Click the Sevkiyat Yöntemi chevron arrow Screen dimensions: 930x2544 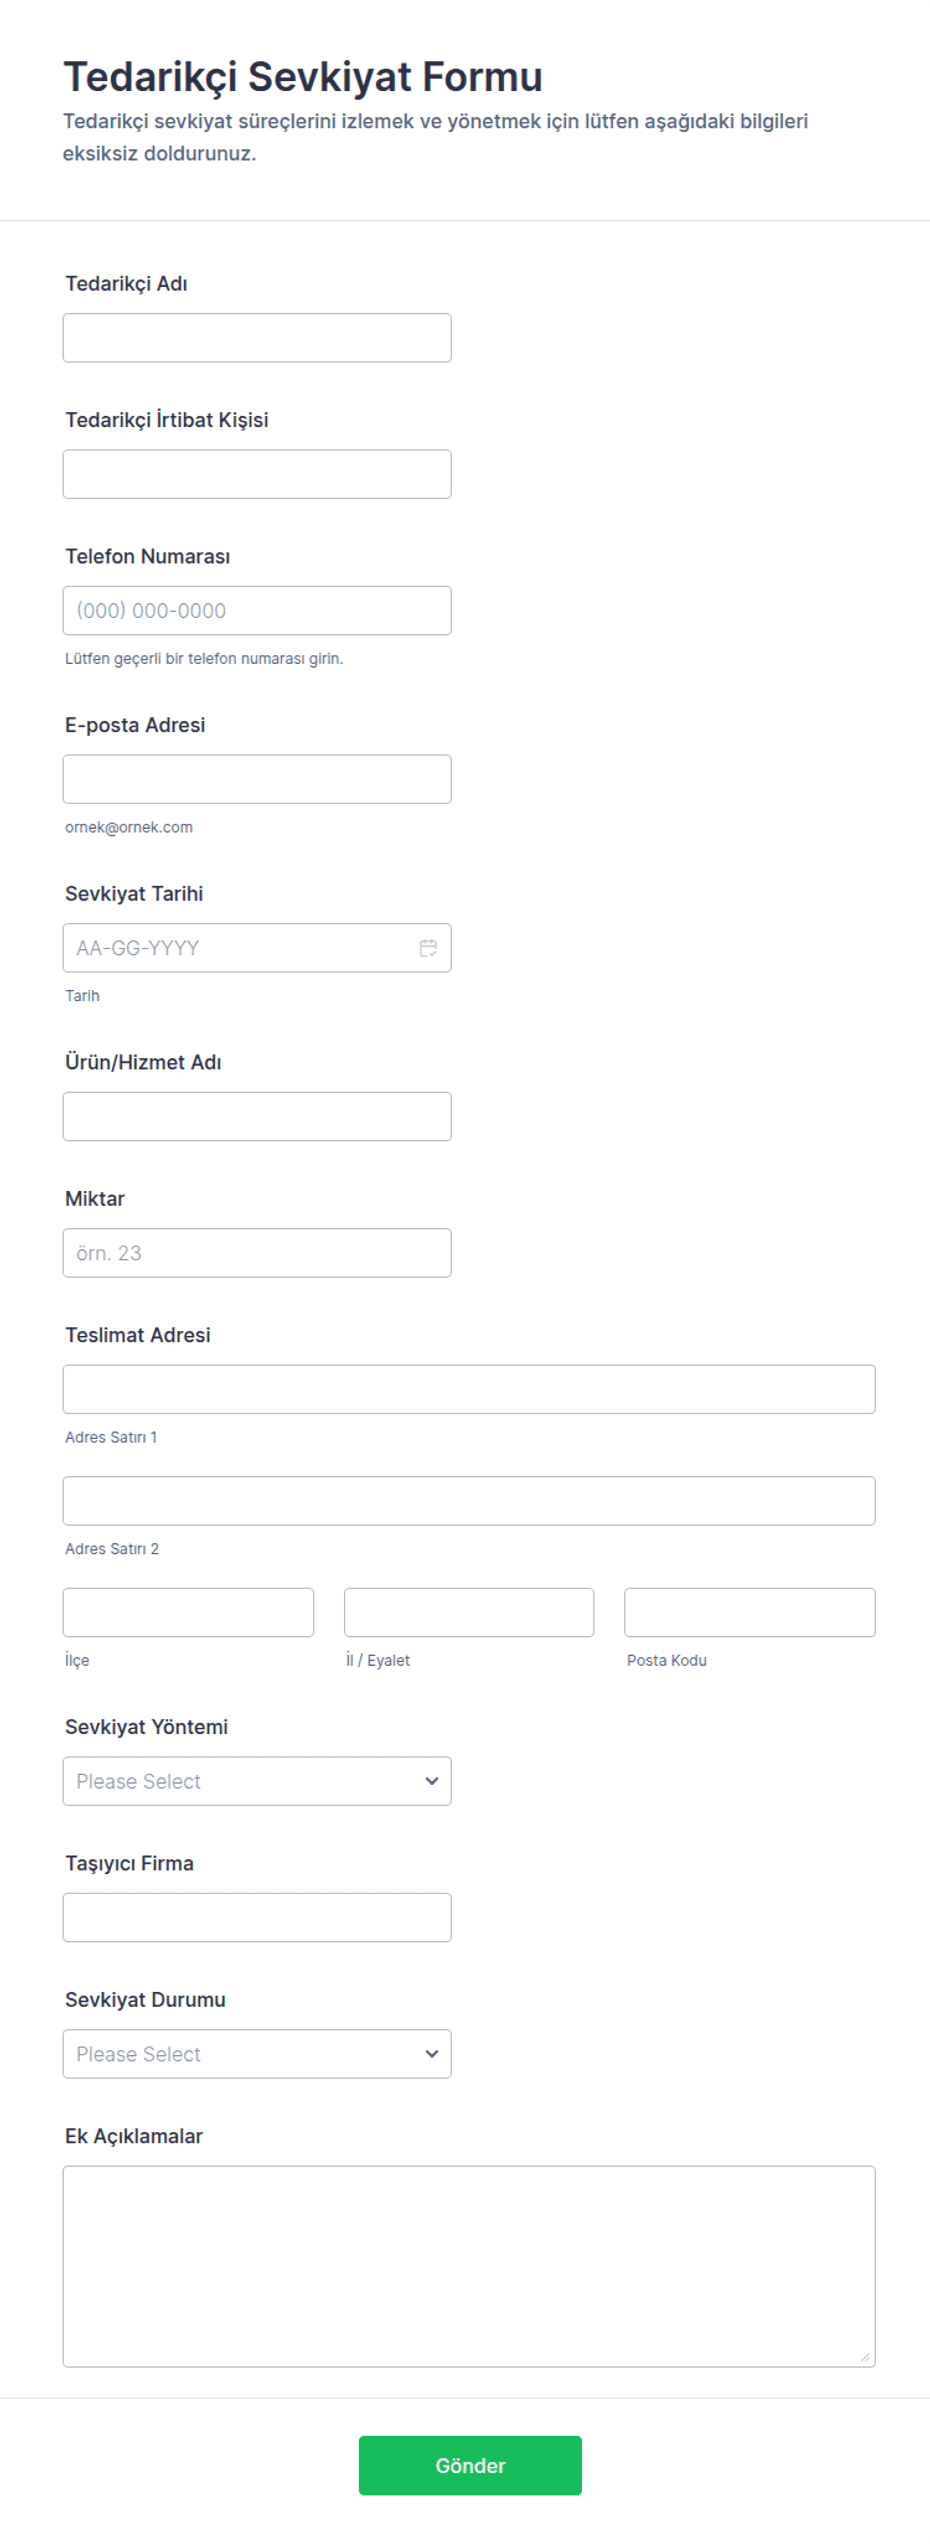coord(432,1781)
